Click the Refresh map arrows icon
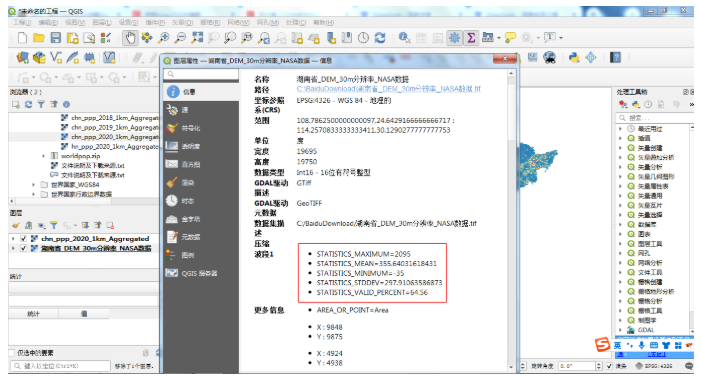Image resolution: width=701 pixels, height=376 pixels. (x=380, y=38)
